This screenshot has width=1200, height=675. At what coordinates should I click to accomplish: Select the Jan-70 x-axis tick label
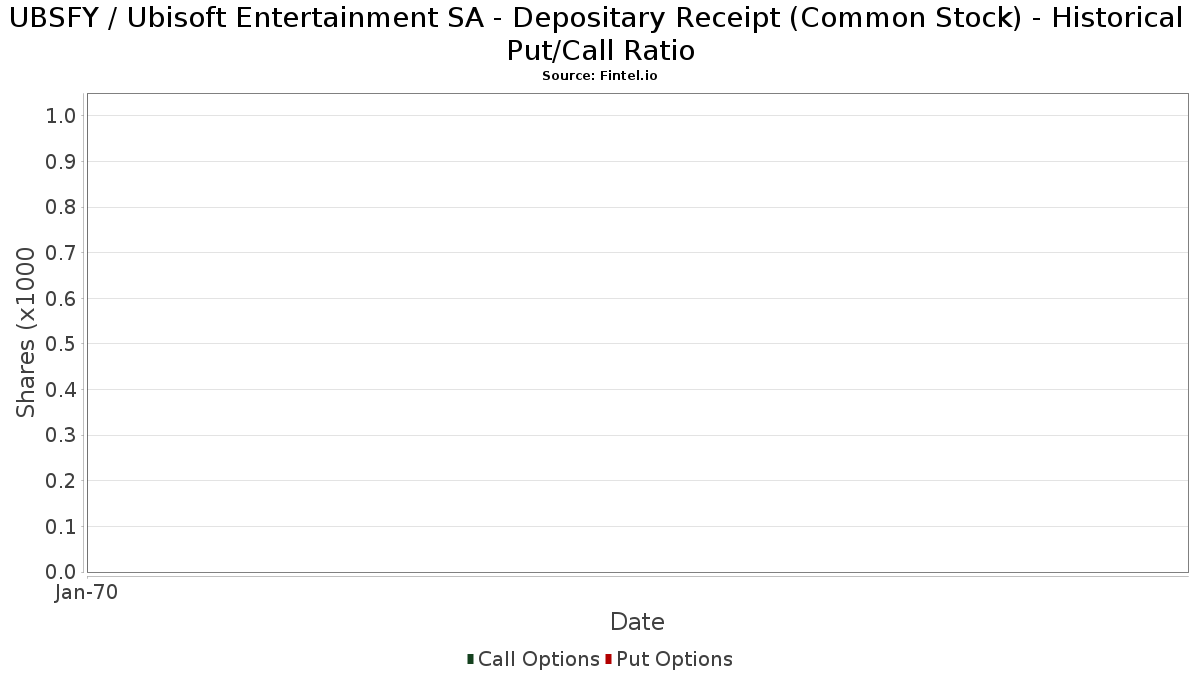(x=86, y=593)
